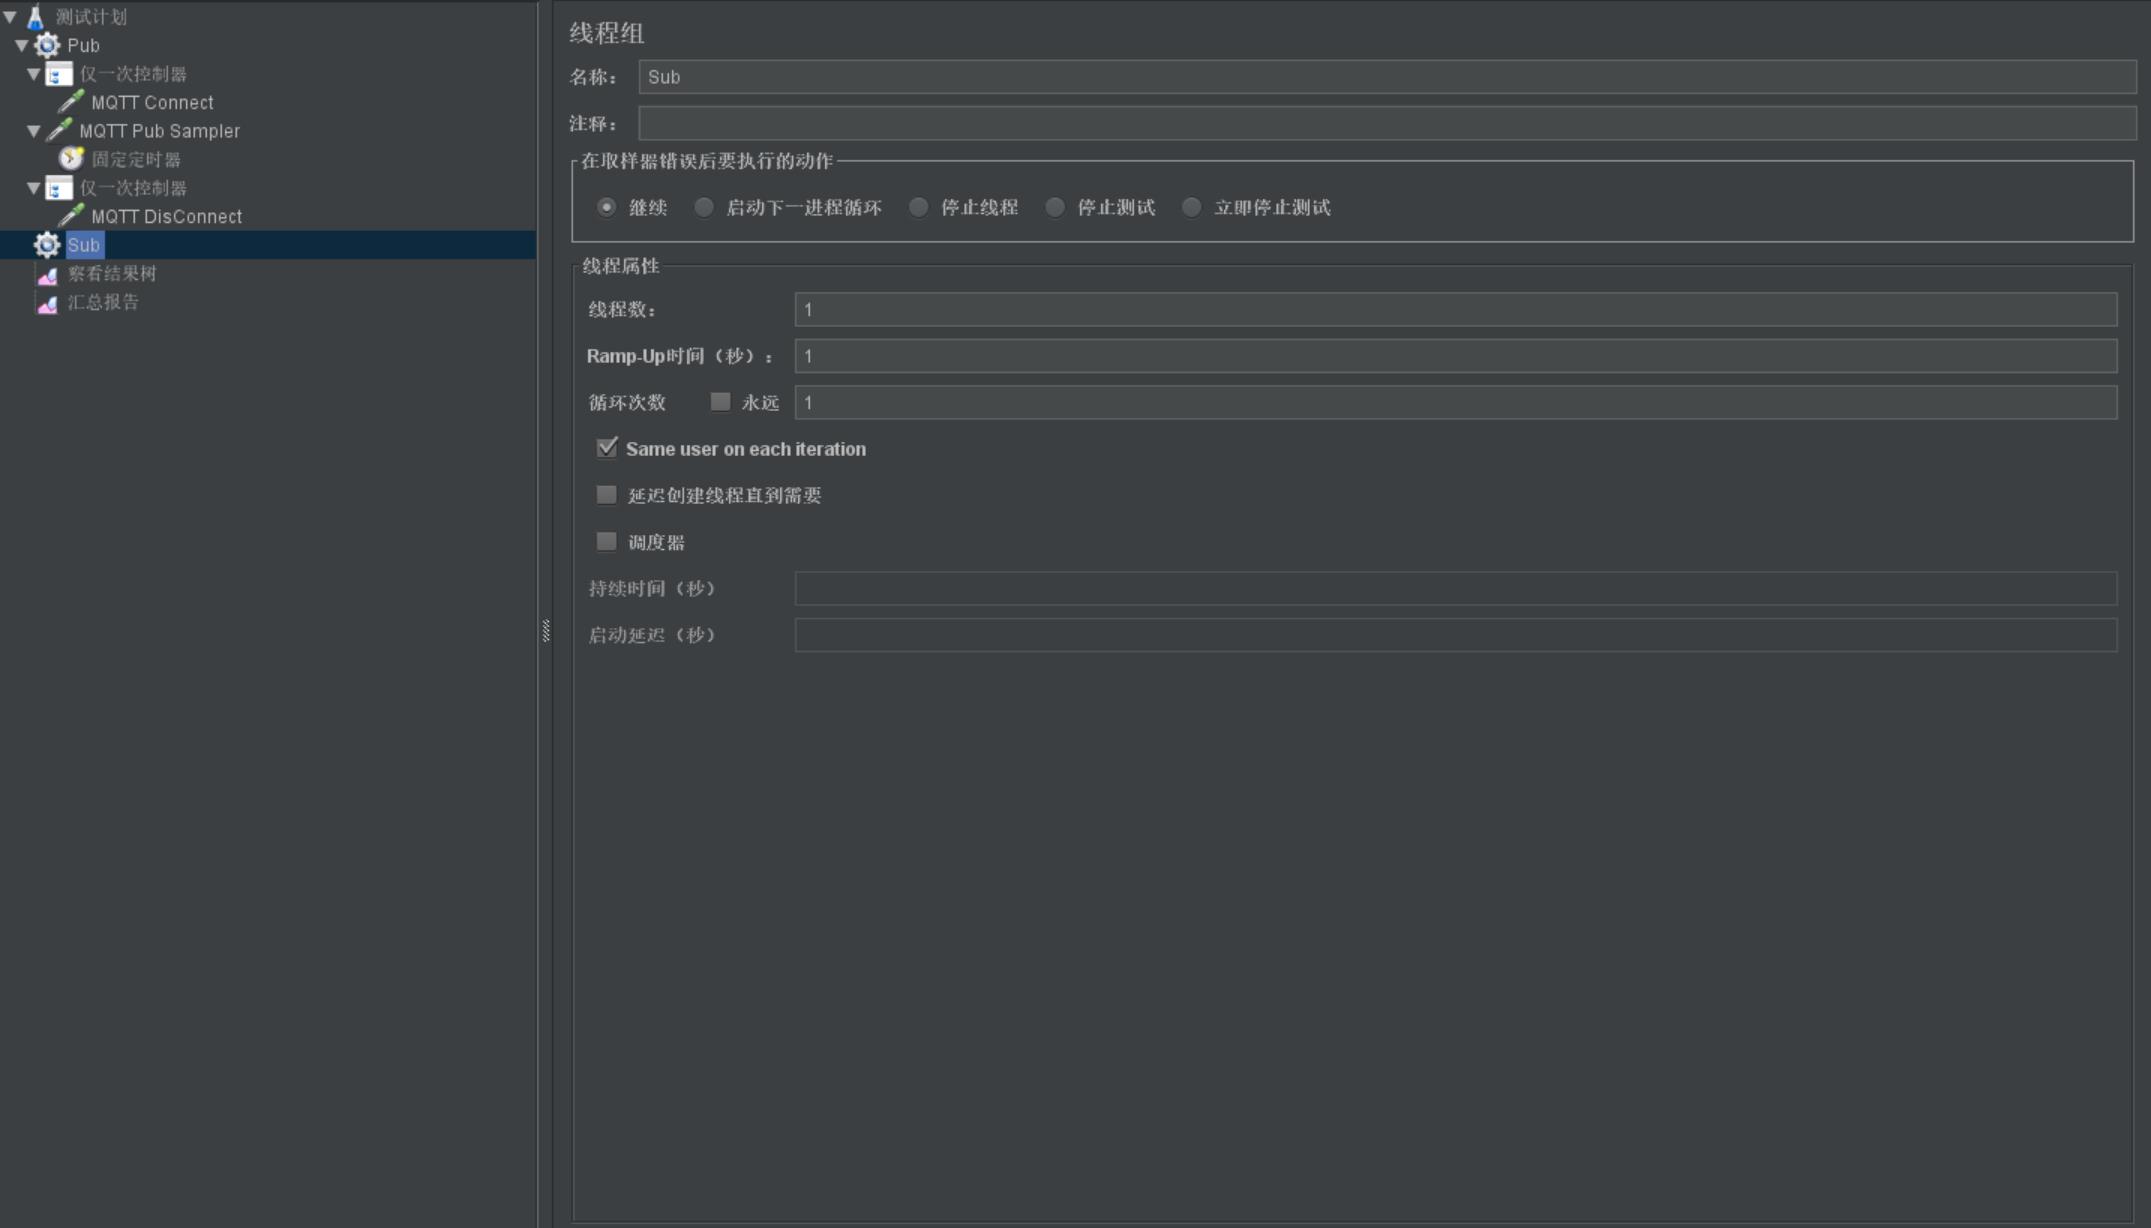Toggle the 永远 loop forever checkbox

coord(720,402)
